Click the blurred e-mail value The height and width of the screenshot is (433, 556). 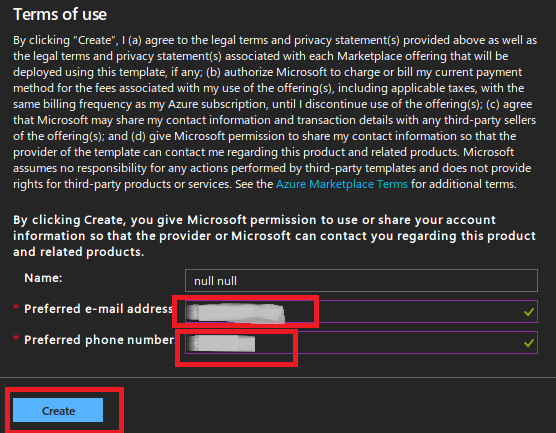pyautogui.click(x=235, y=312)
